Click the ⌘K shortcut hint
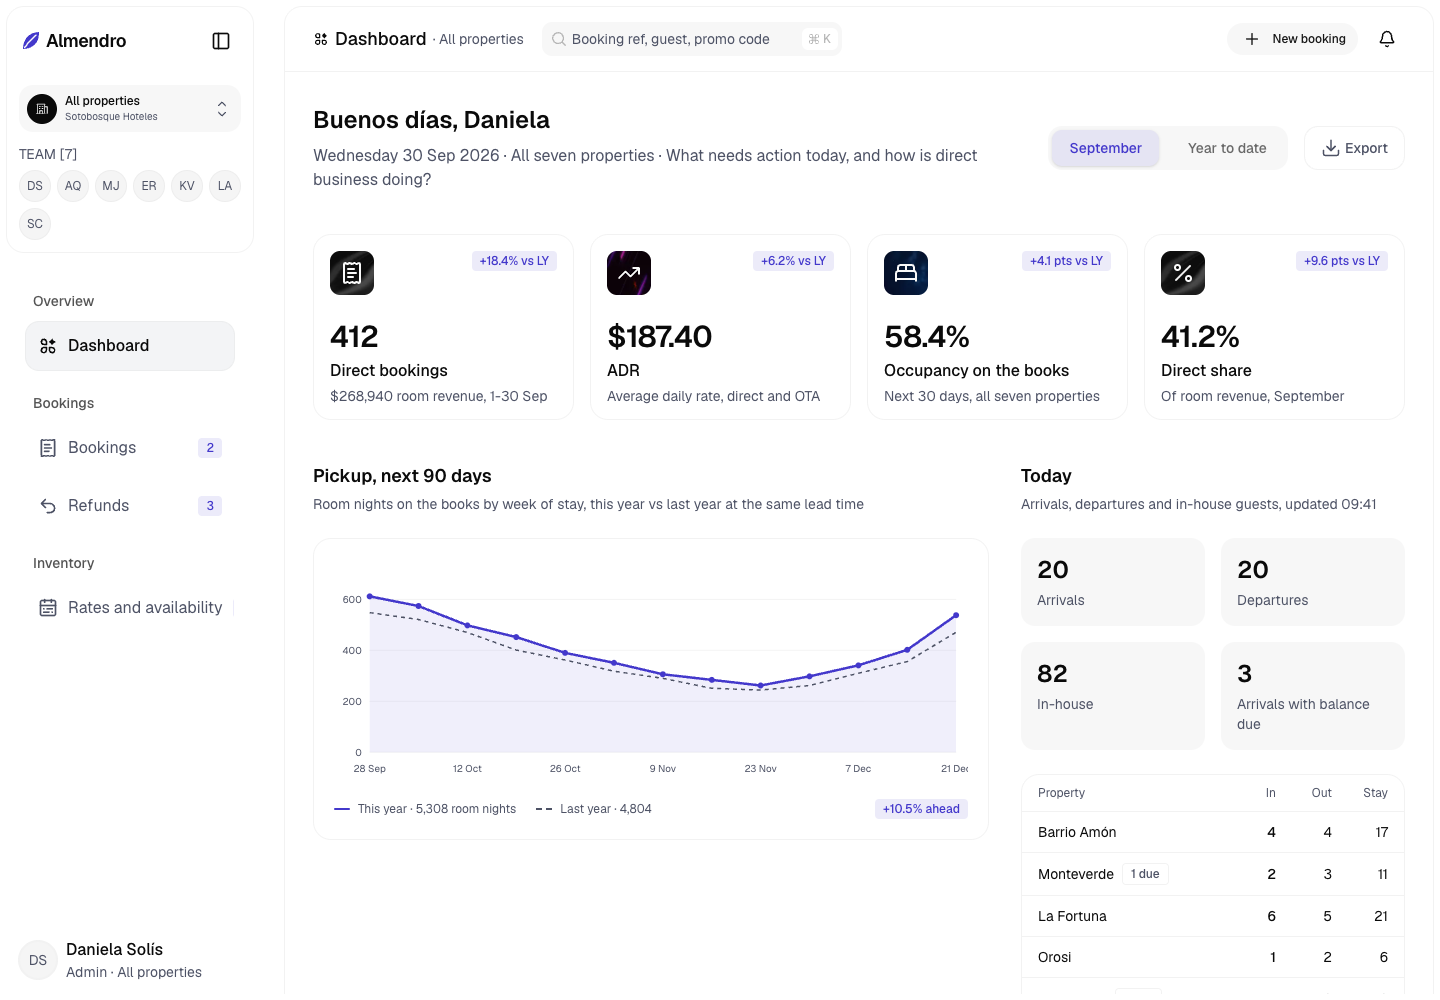Image resolution: width=1440 pixels, height=1000 pixels. [819, 39]
